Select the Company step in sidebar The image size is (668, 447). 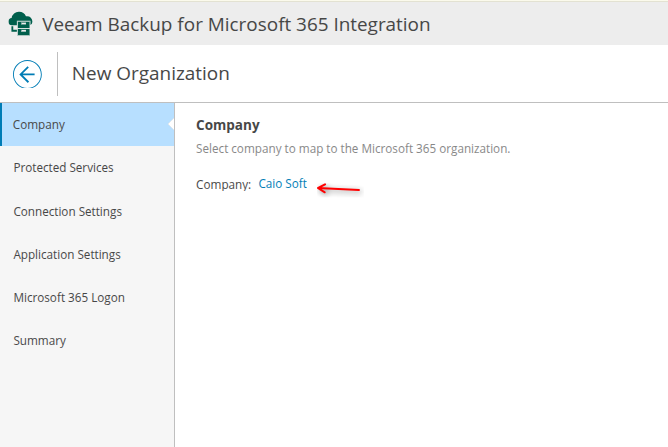40,125
